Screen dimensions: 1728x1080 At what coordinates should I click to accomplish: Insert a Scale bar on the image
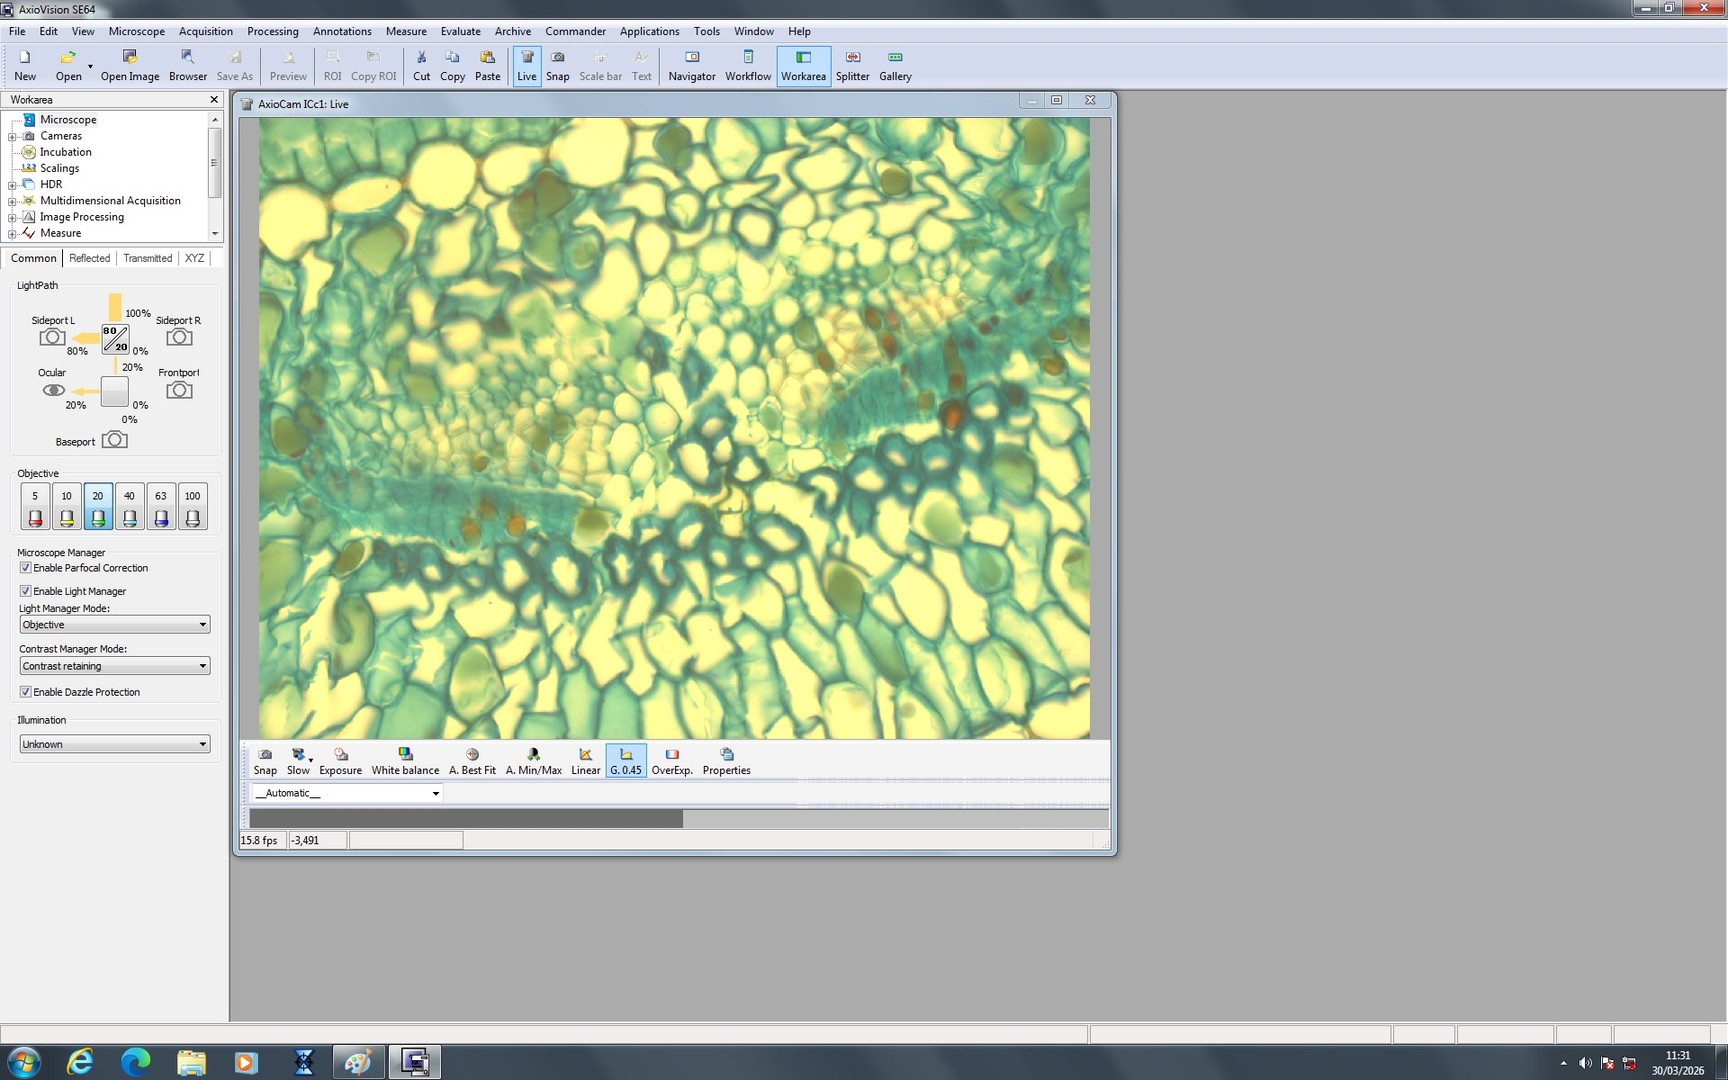point(600,65)
